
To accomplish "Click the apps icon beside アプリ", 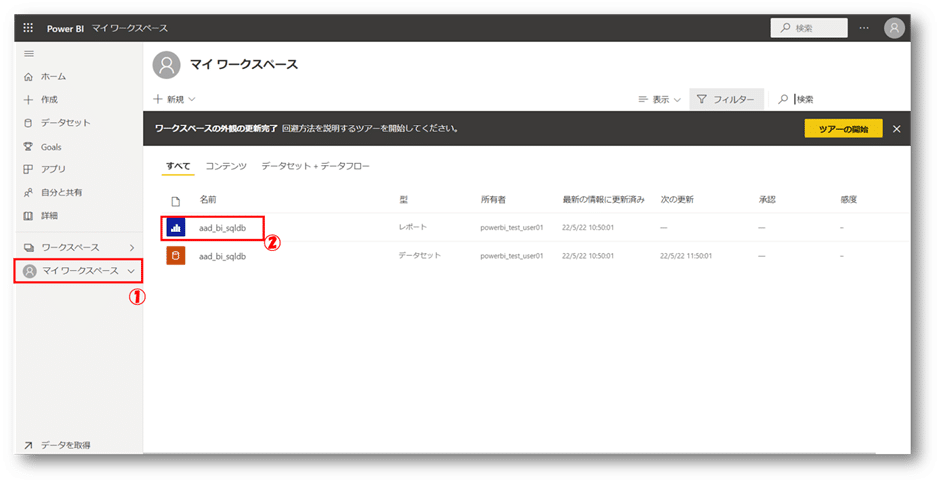I will click(x=28, y=169).
